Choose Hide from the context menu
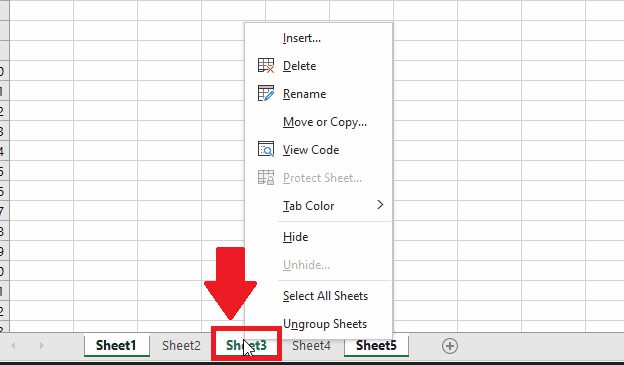The width and height of the screenshot is (624, 365). point(295,237)
